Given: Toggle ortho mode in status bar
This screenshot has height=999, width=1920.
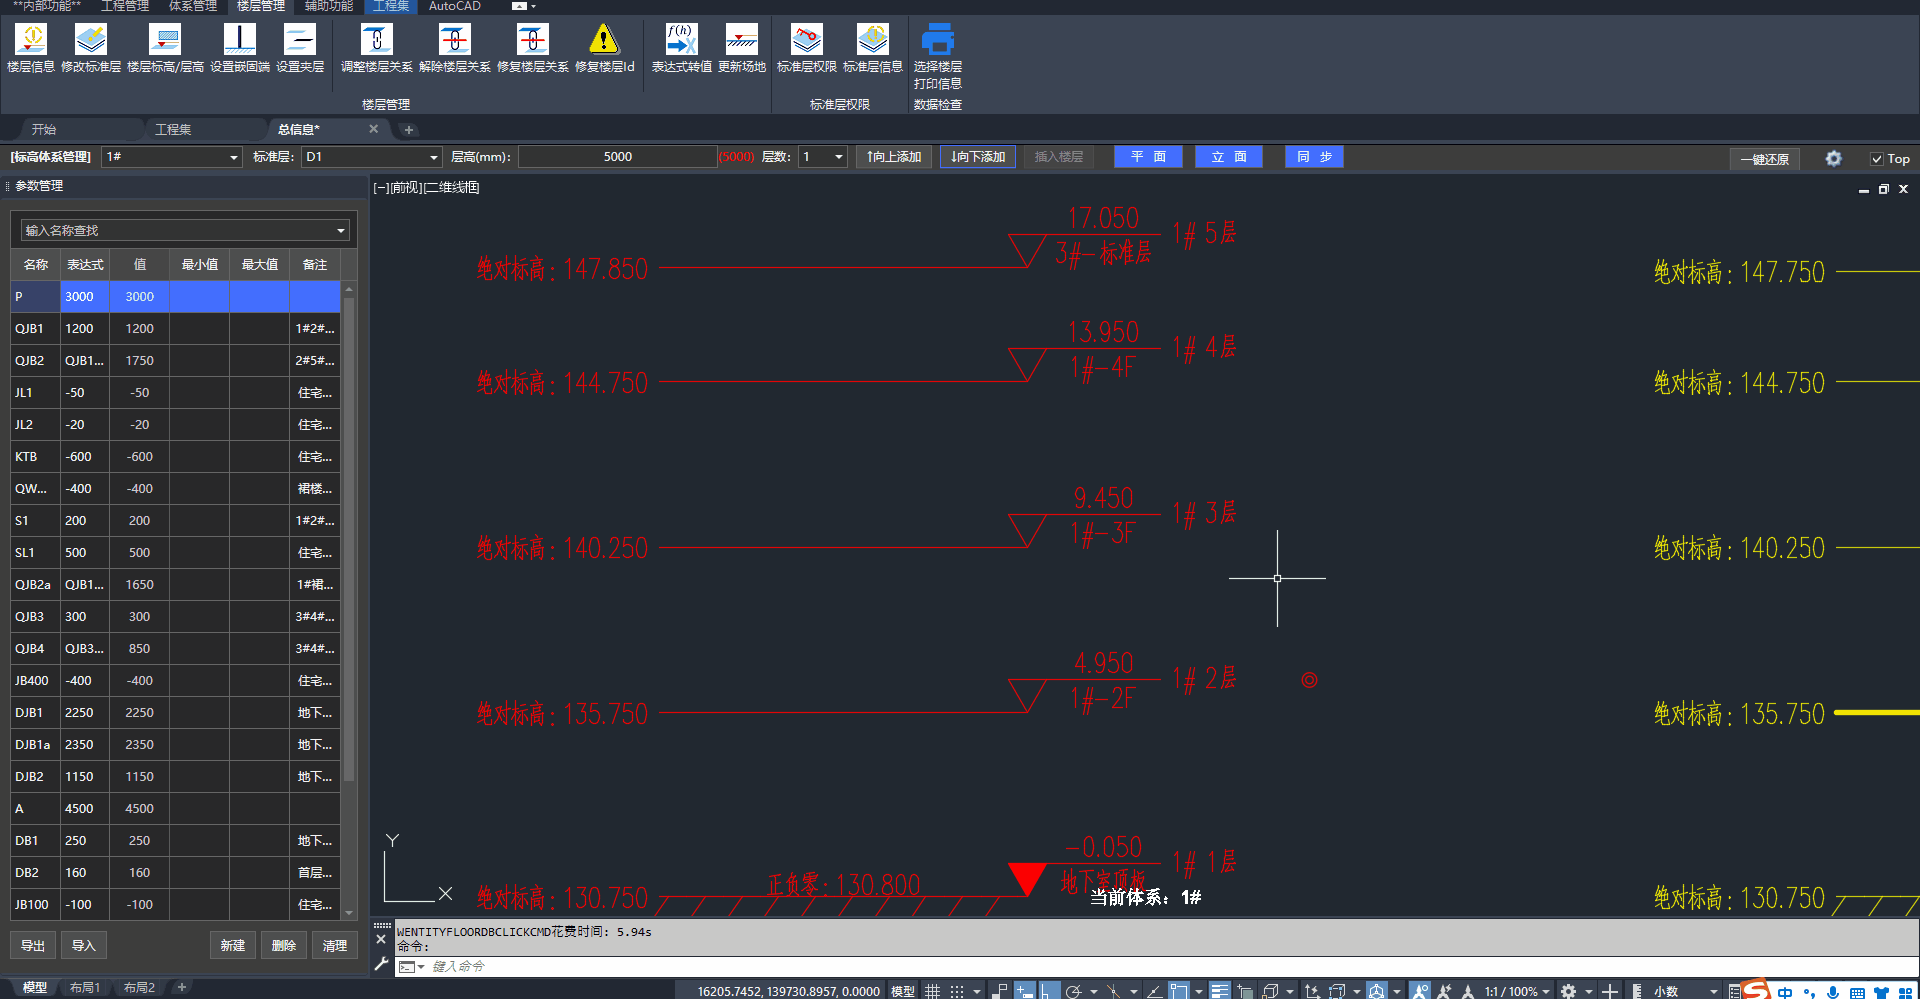Looking at the screenshot, I should pos(1048,991).
